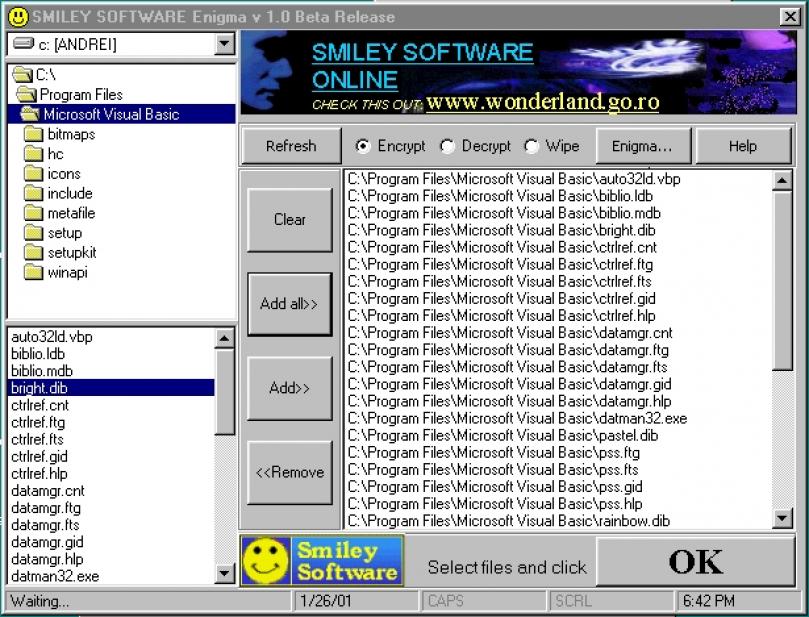The image size is (809, 617).
Task: Click the <<Remove button
Action: point(289,473)
